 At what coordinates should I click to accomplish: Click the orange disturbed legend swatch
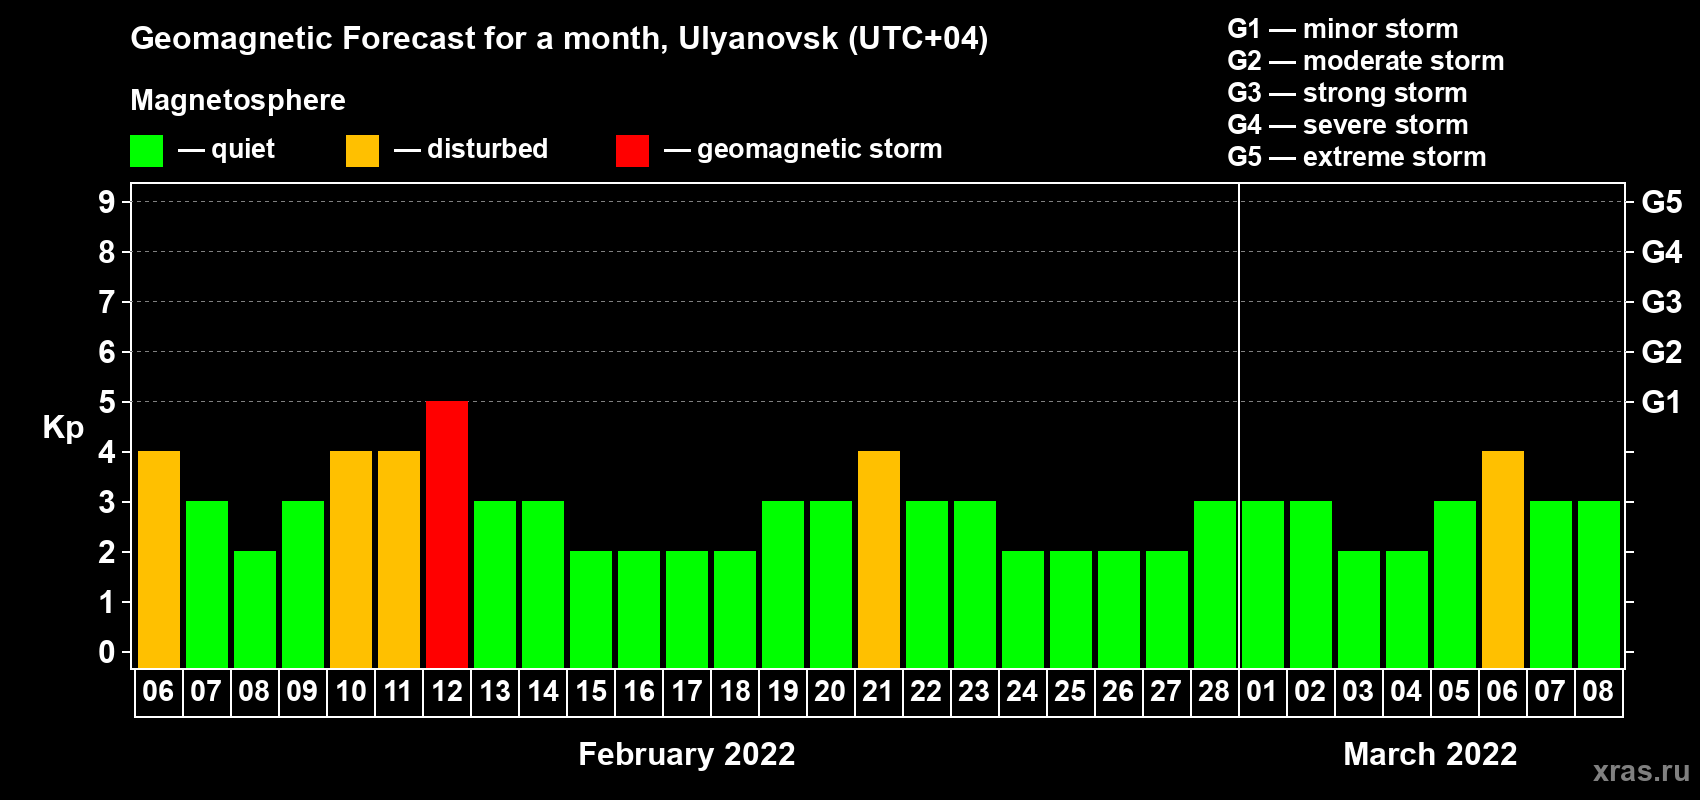(x=362, y=151)
